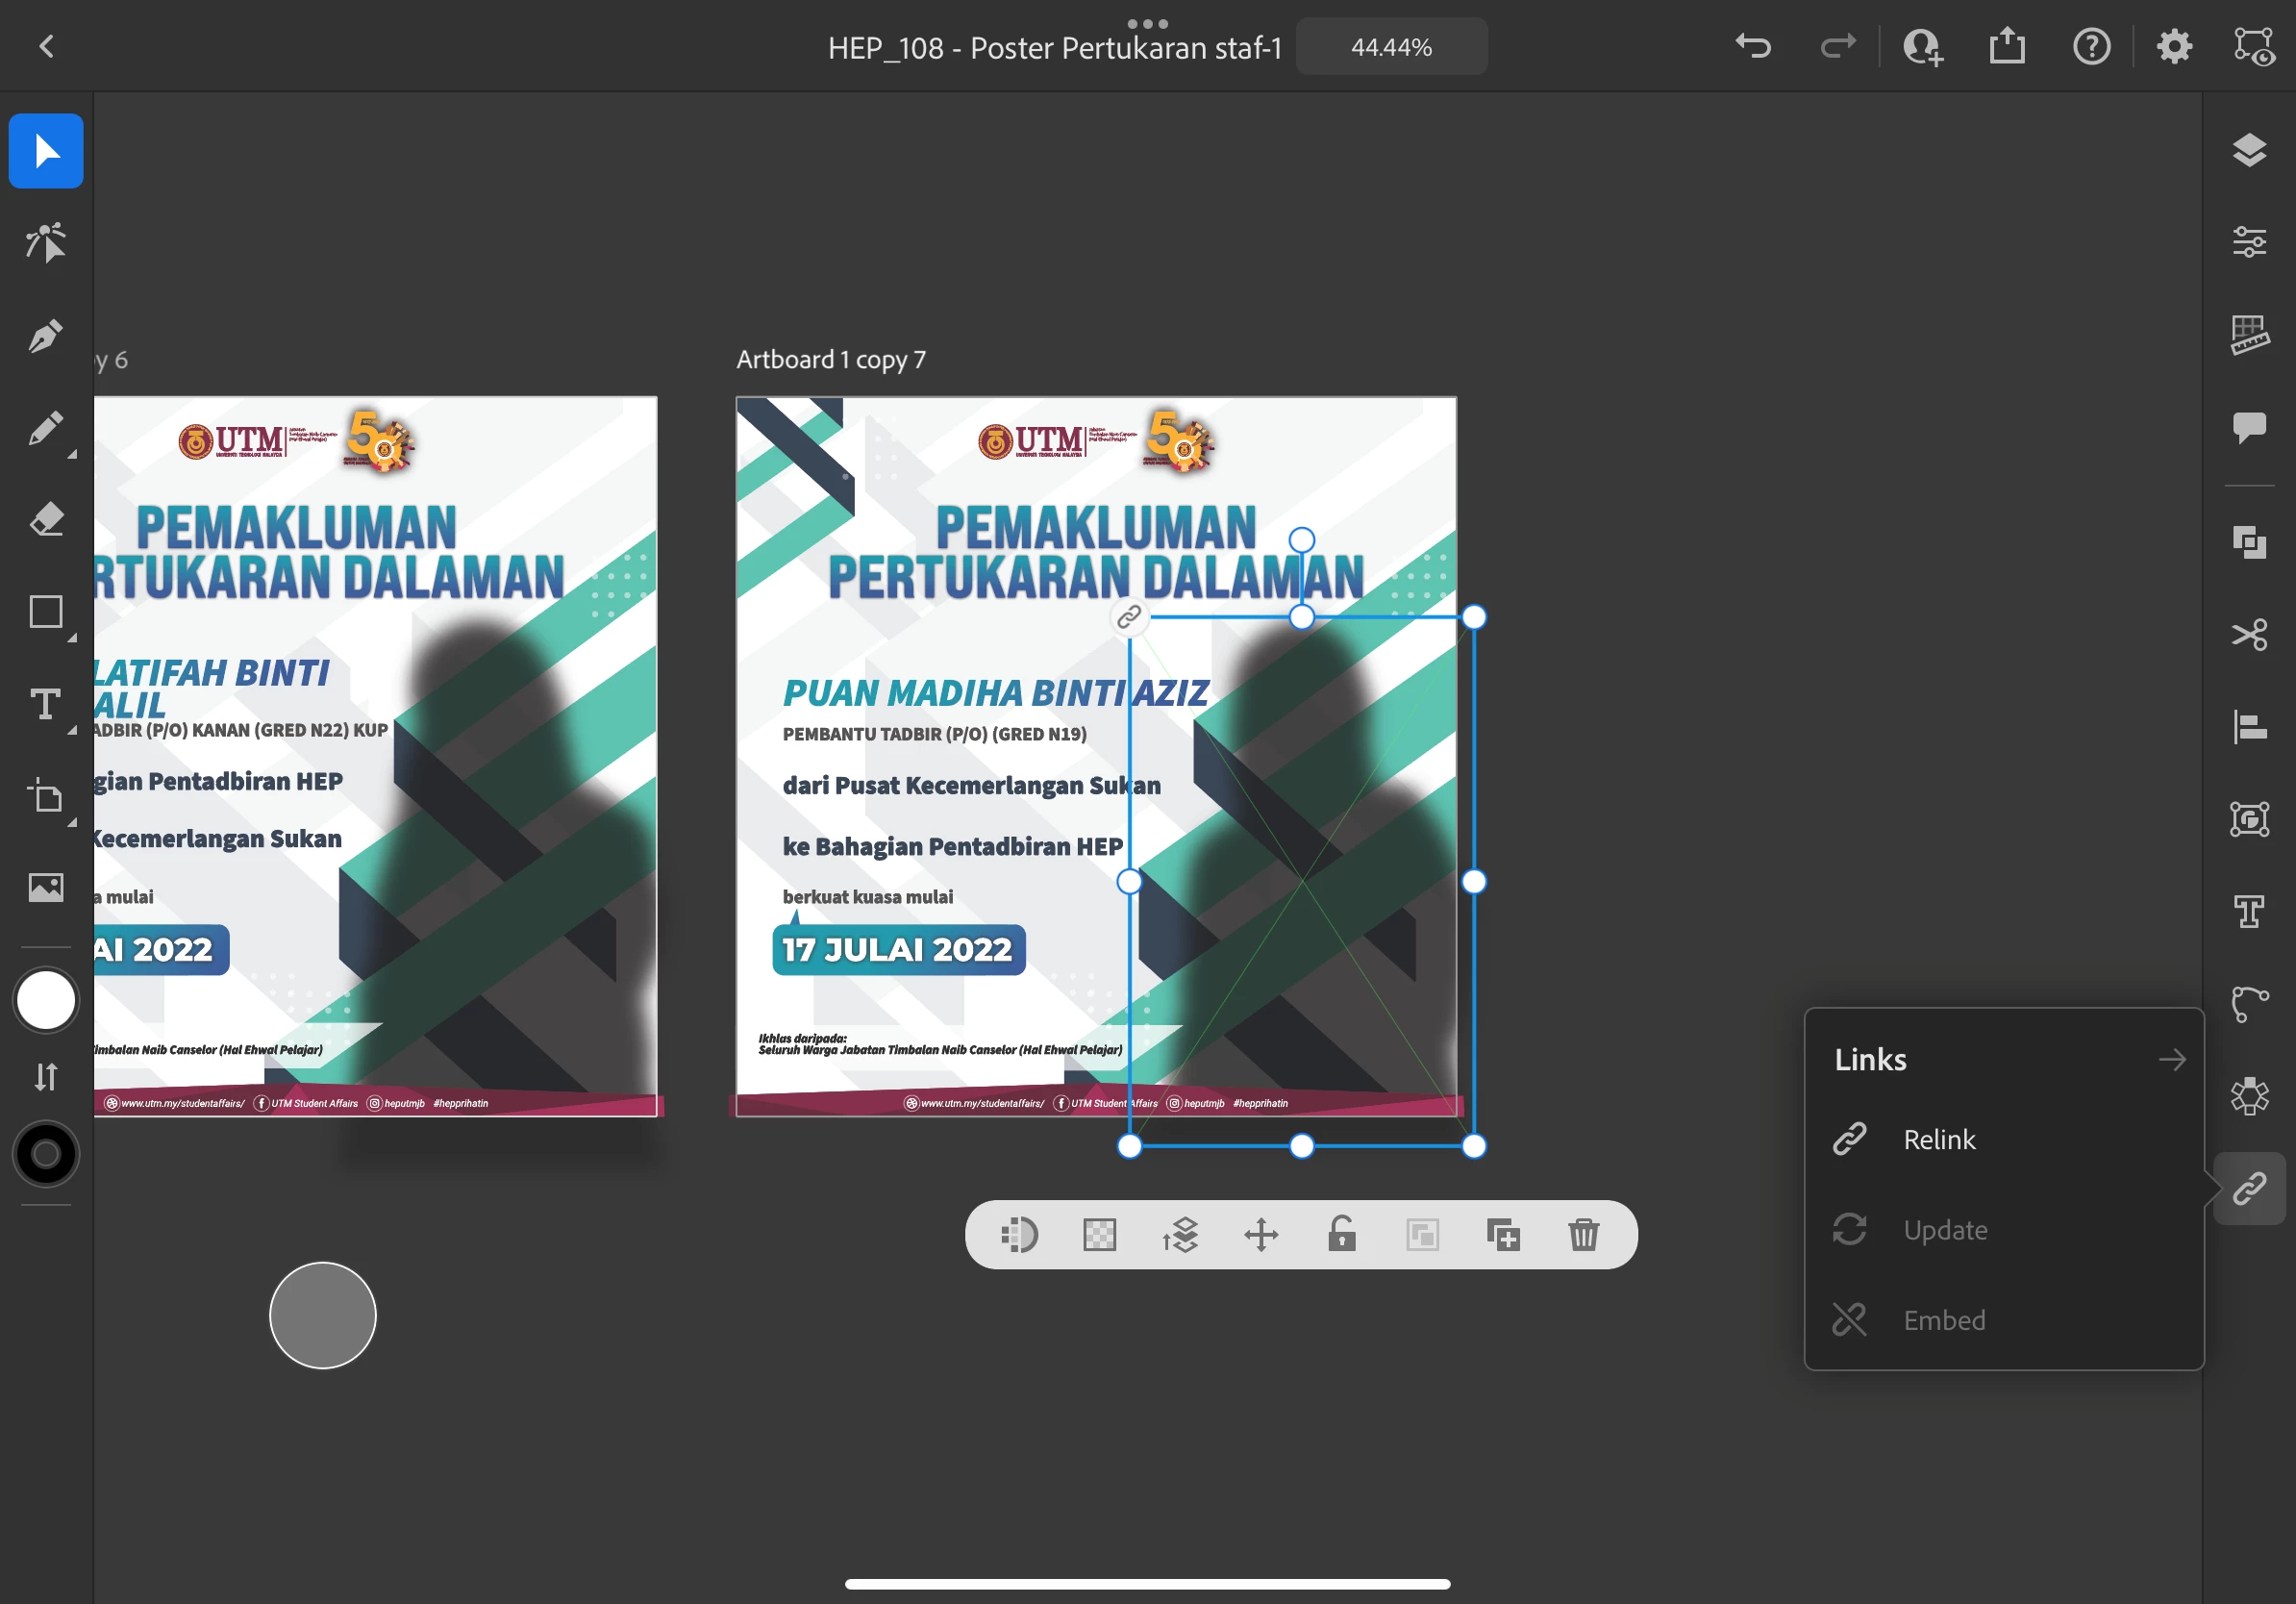Open the Layers panel
The image size is (2296, 1604).
coord(2249,150)
